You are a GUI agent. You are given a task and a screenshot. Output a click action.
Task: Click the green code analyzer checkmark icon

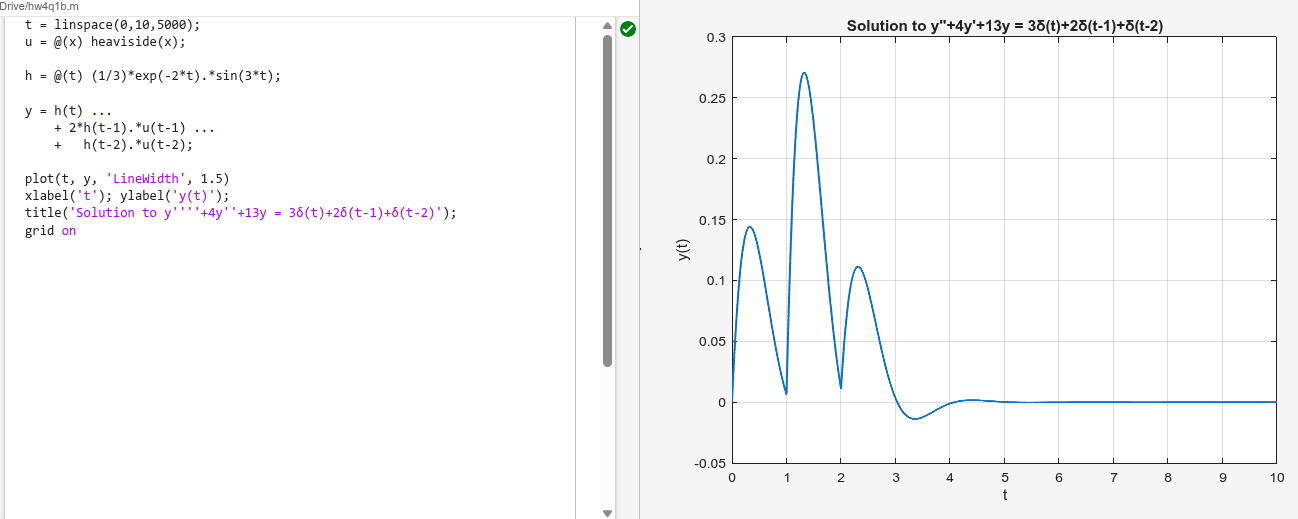(627, 29)
